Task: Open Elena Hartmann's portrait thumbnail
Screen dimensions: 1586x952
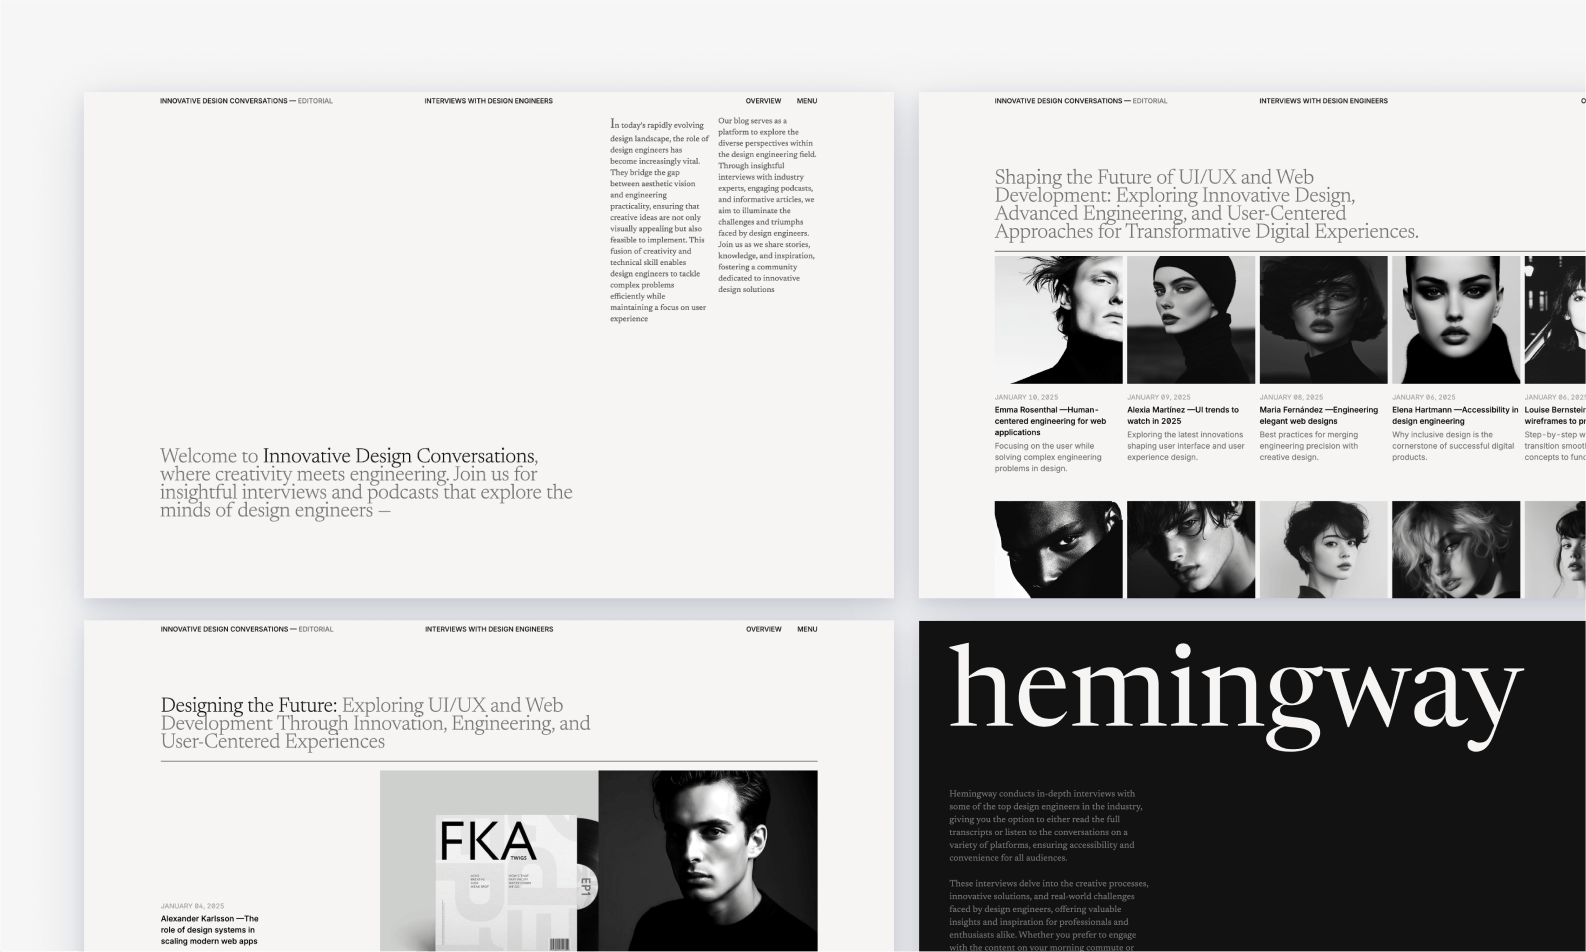Action: tap(1455, 320)
